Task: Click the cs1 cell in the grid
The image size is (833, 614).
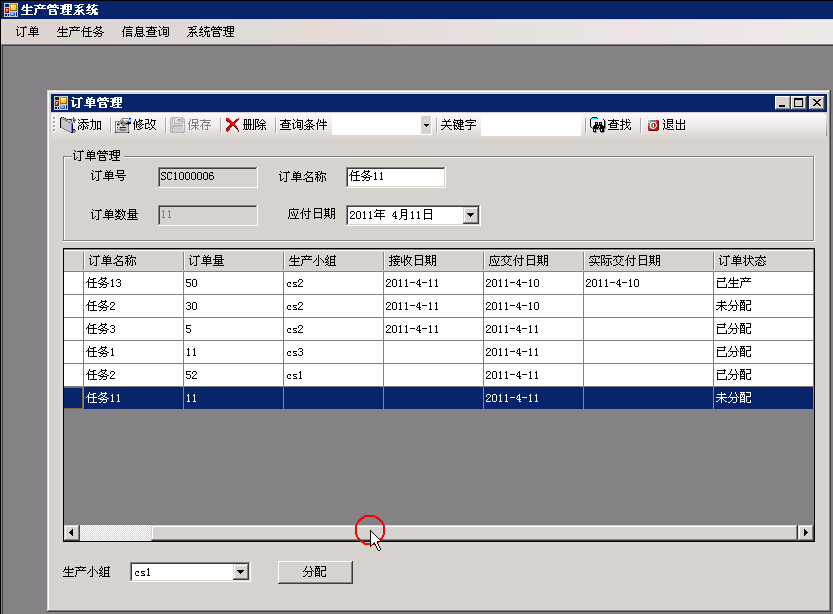Action: [333, 375]
